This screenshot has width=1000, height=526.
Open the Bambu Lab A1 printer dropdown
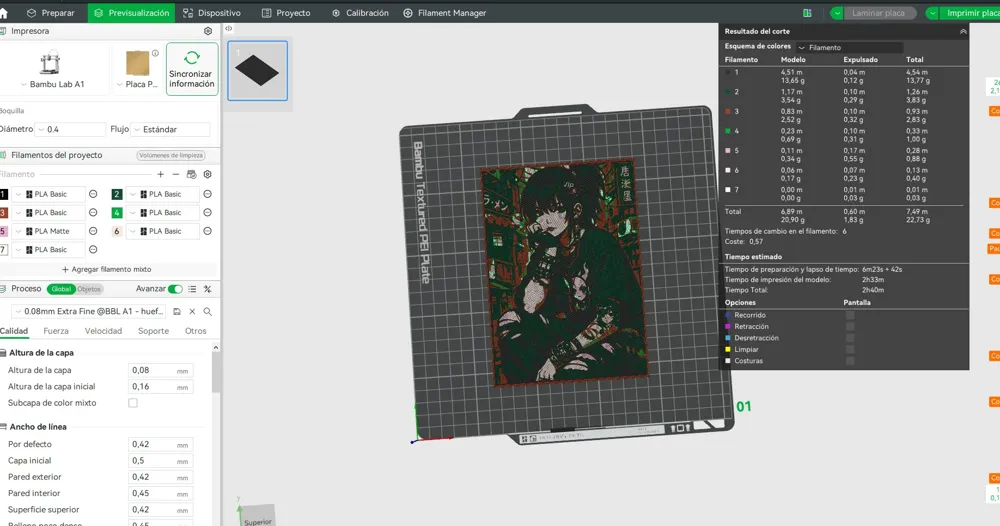pyautogui.click(x=52, y=84)
